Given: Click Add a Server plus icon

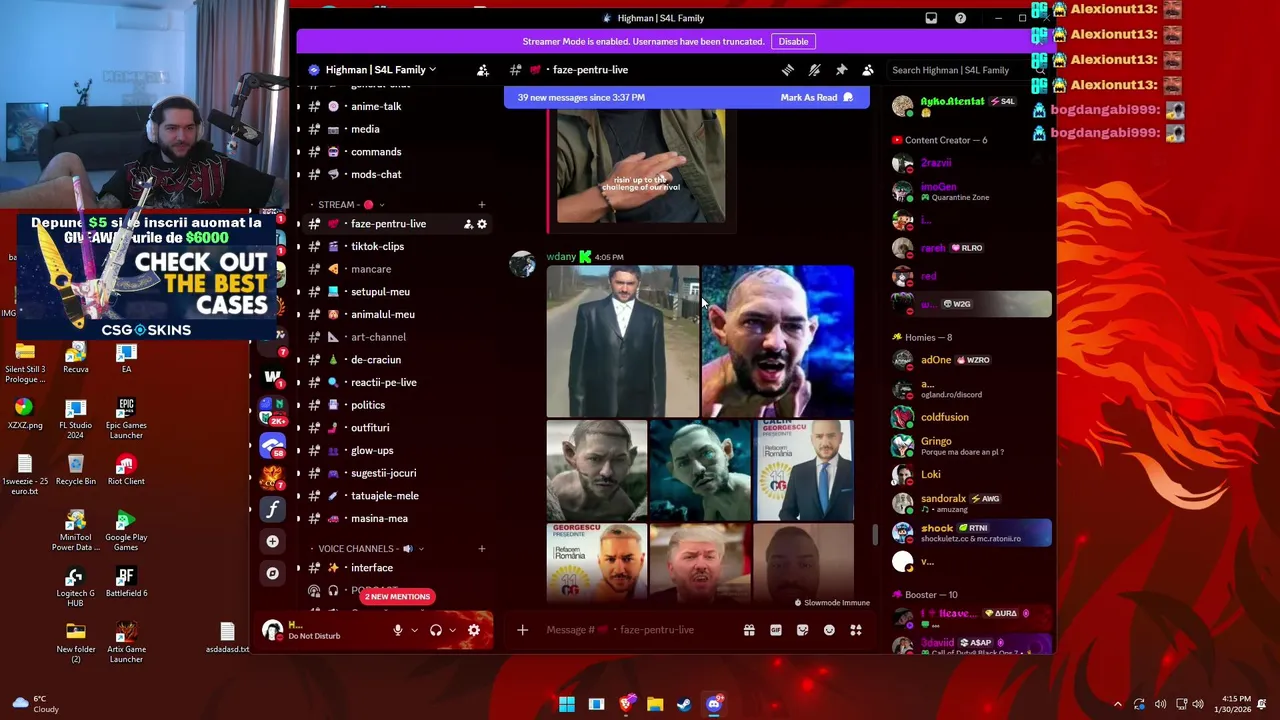Looking at the screenshot, I should coord(272,541).
